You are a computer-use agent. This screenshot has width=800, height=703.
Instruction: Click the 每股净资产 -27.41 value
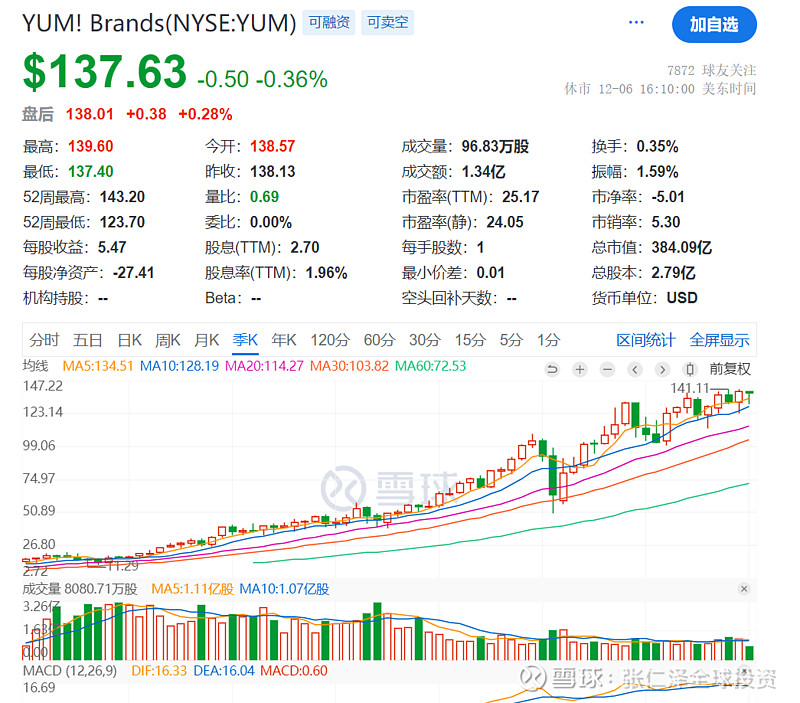point(133,272)
